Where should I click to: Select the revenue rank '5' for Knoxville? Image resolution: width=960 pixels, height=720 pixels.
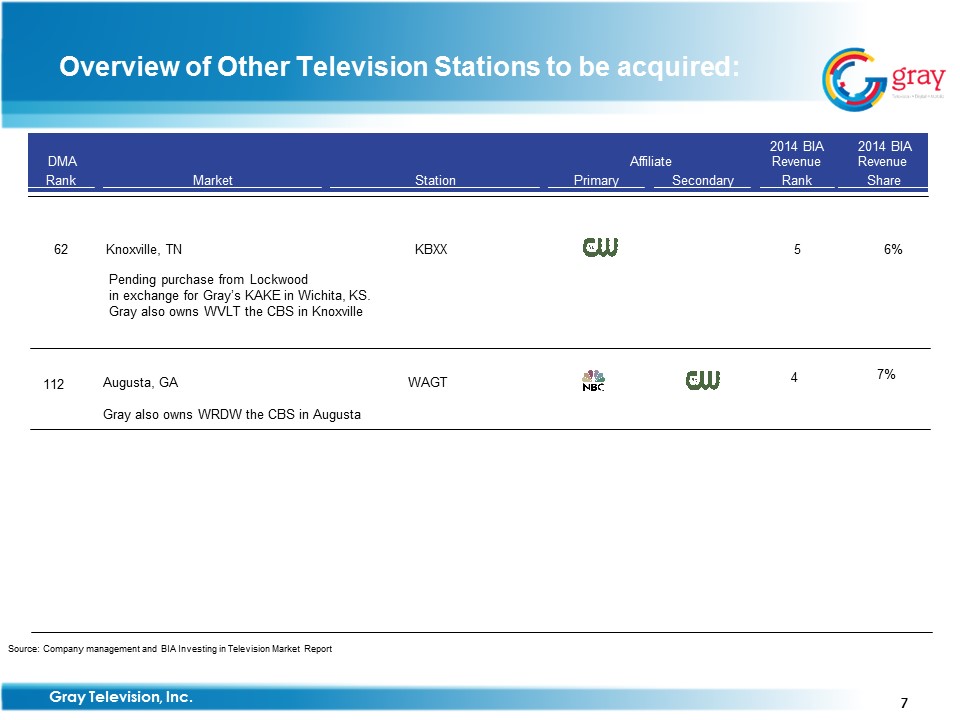click(x=797, y=249)
